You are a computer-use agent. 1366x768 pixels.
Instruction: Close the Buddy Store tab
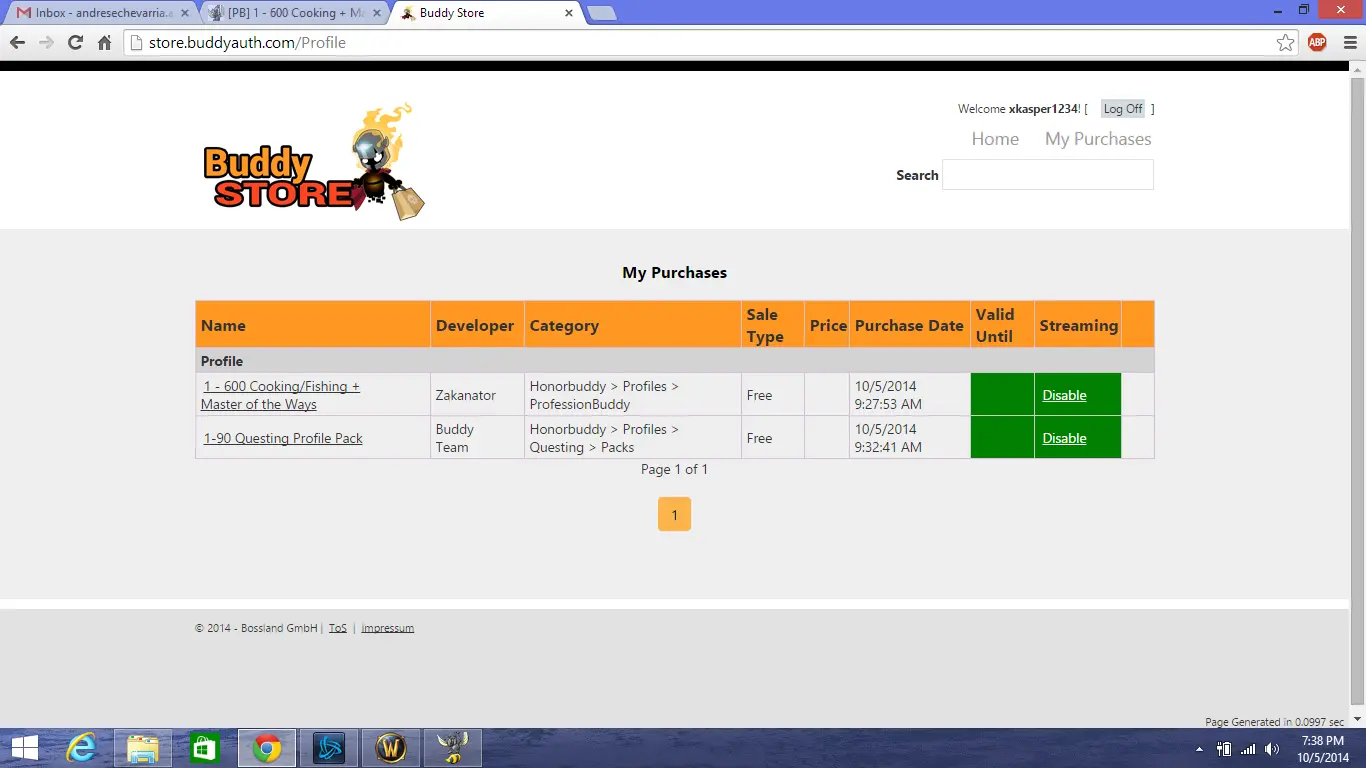pos(569,13)
